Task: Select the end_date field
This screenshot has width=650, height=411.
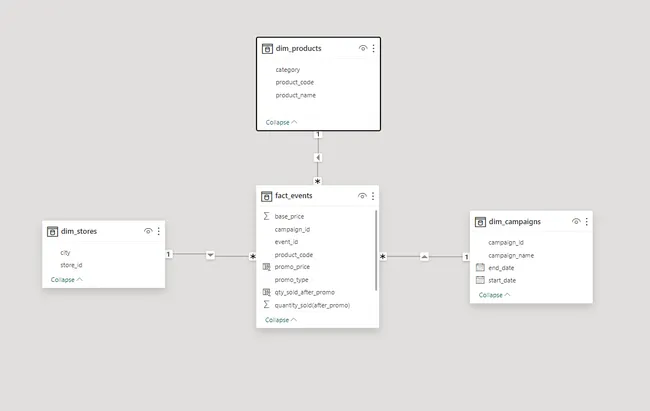Action: (501, 268)
